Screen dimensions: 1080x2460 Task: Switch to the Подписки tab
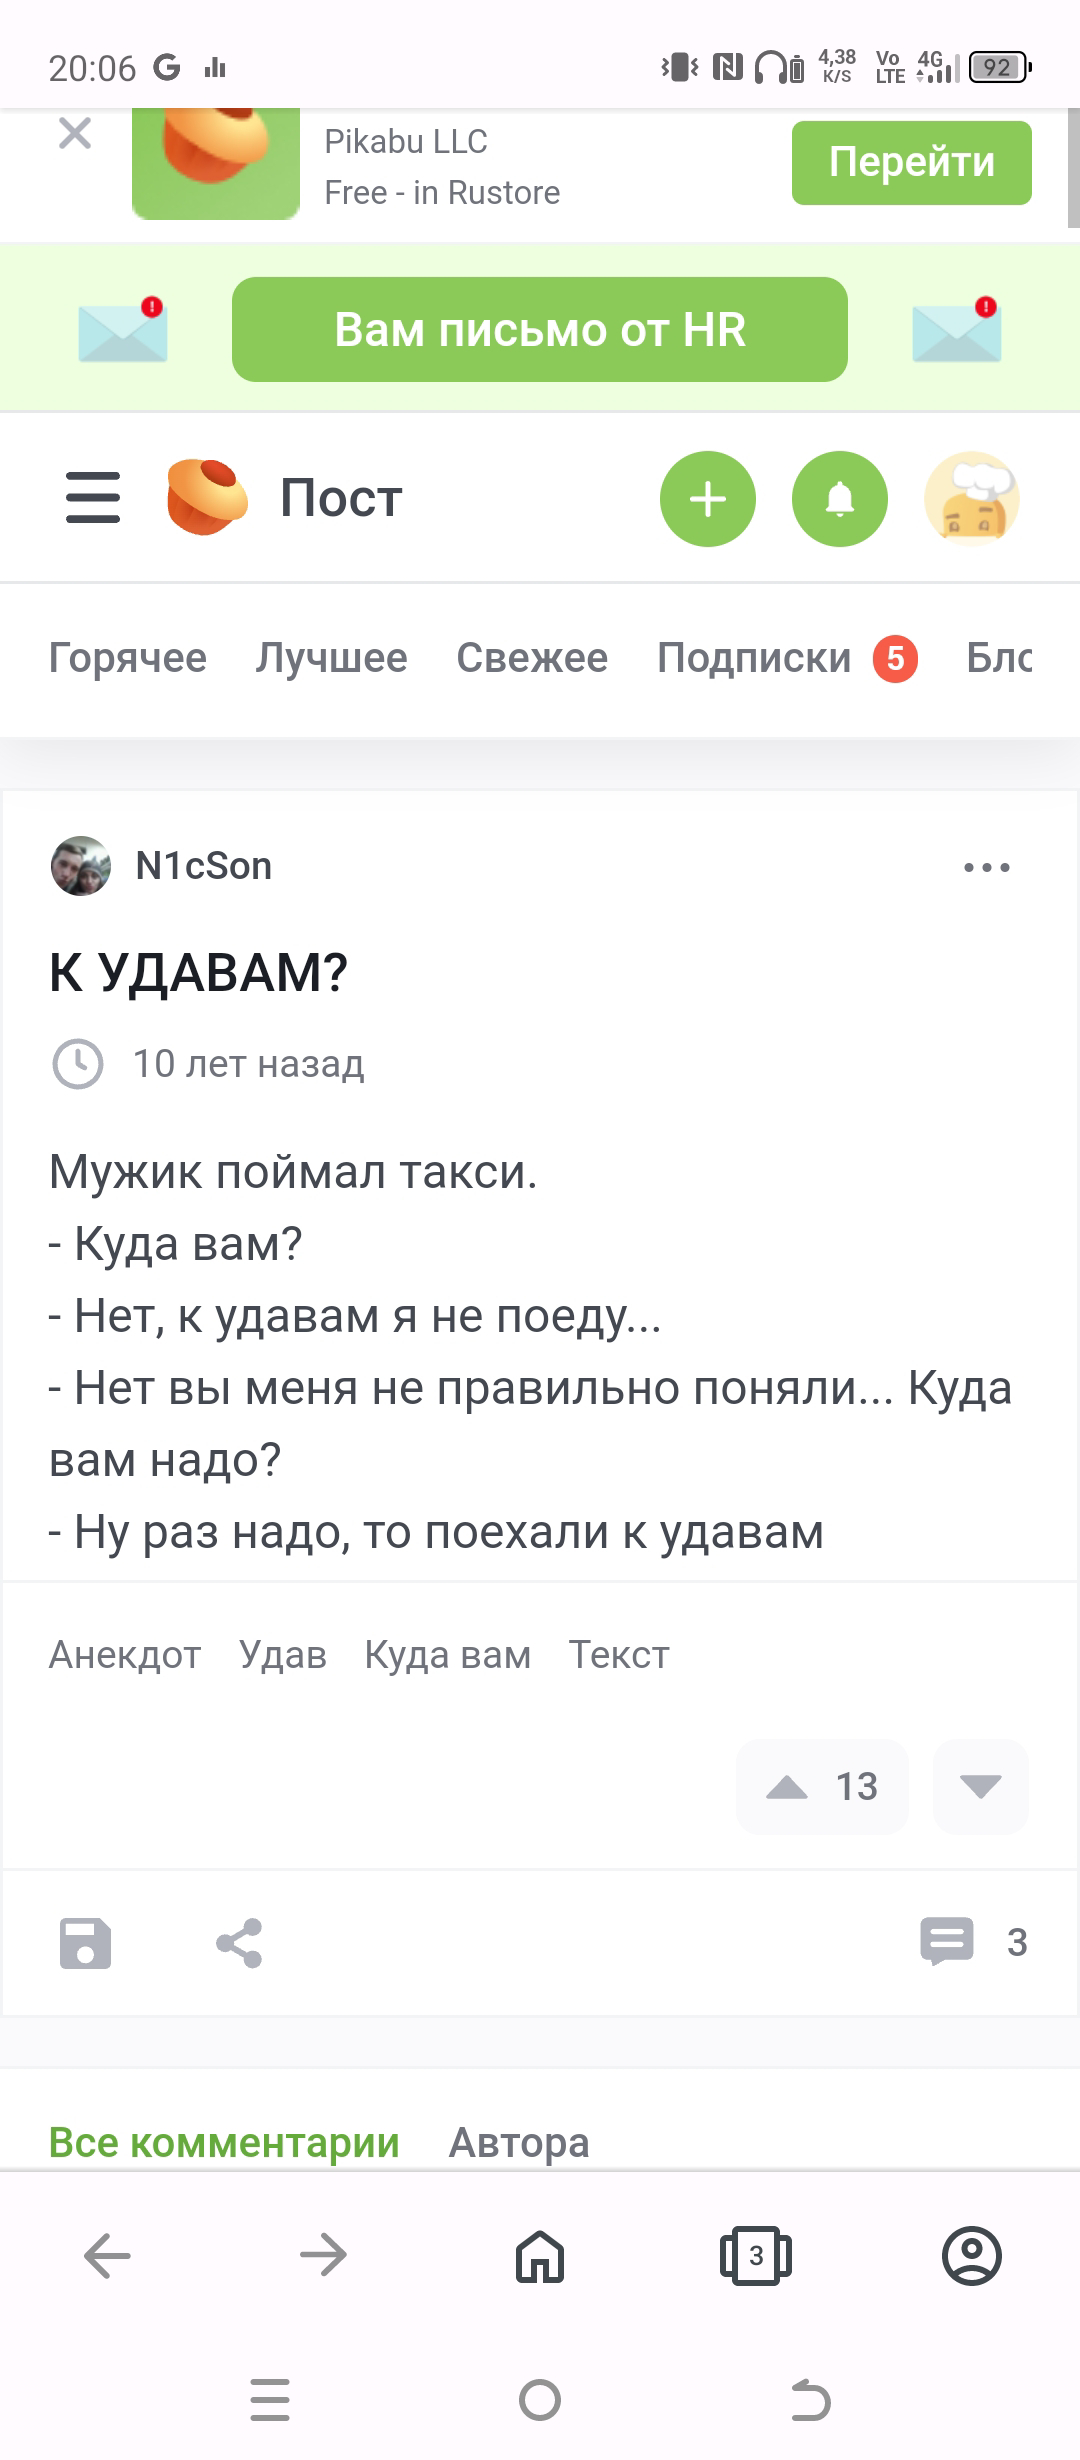754,658
